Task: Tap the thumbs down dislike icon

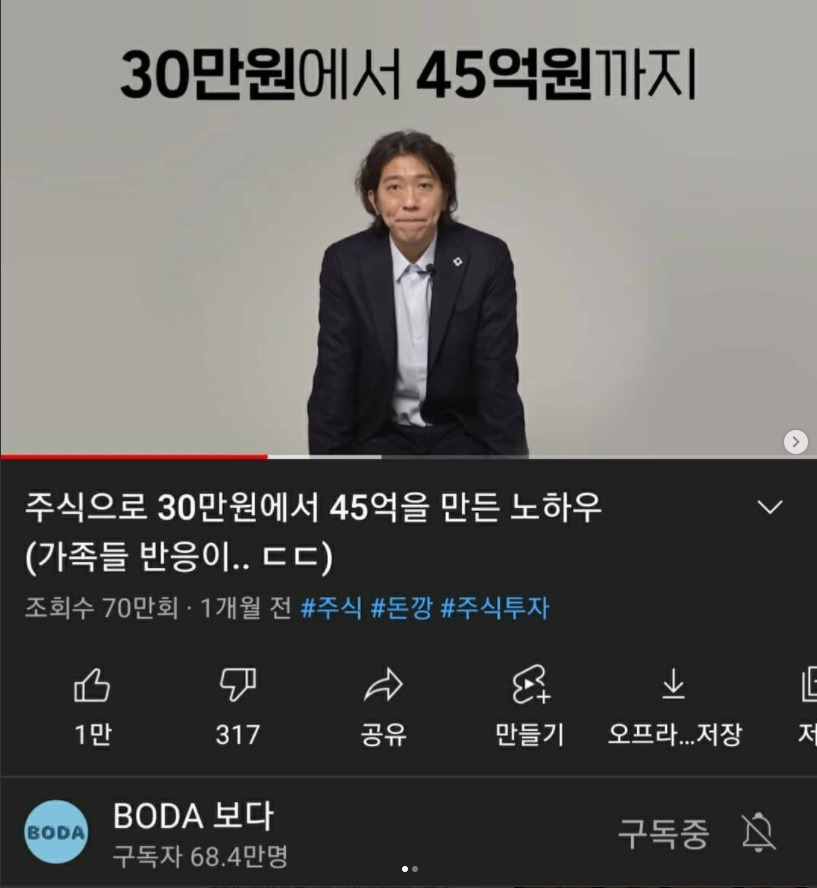Action: click(238, 686)
